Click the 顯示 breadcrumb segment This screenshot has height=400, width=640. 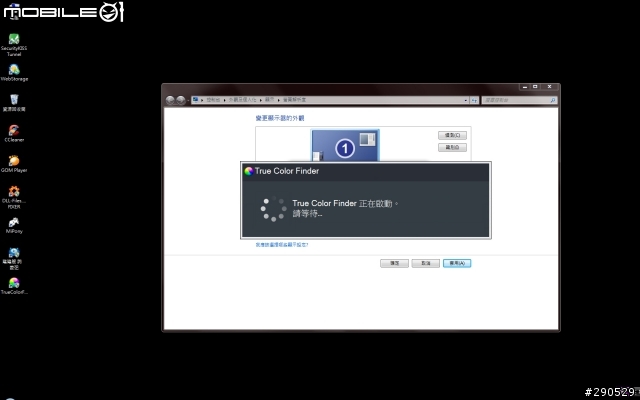click(269, 100)
